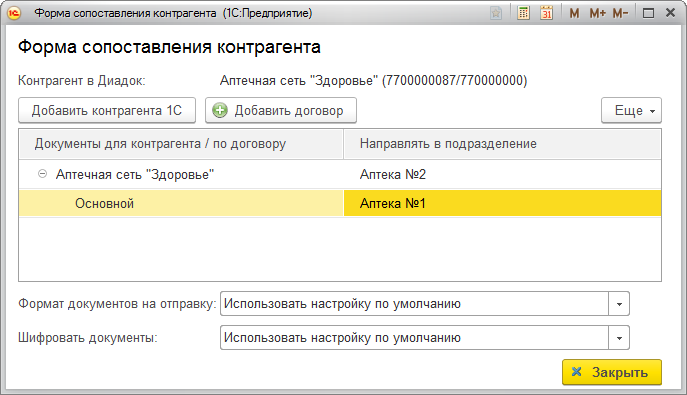Image resolution: width=687 pixels, height=395 pixels.
Task: Click column header 'Направлять в подразделение'
Action: [x=503, y=144]
